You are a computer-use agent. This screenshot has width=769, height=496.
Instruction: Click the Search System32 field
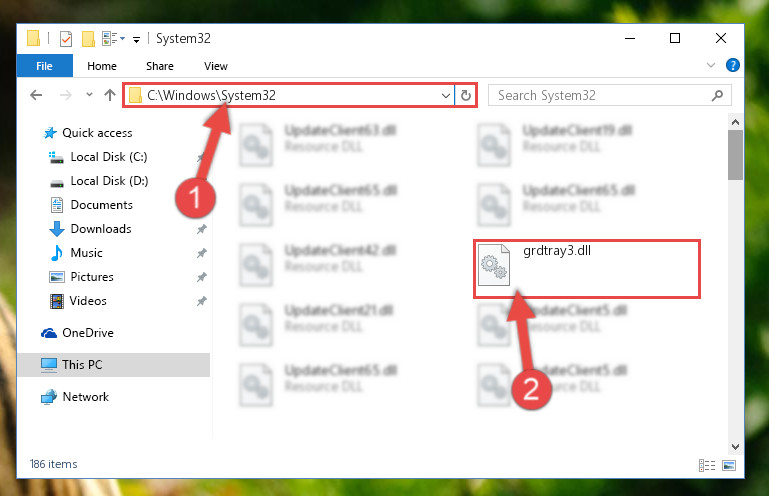click(x=603, y=95)
